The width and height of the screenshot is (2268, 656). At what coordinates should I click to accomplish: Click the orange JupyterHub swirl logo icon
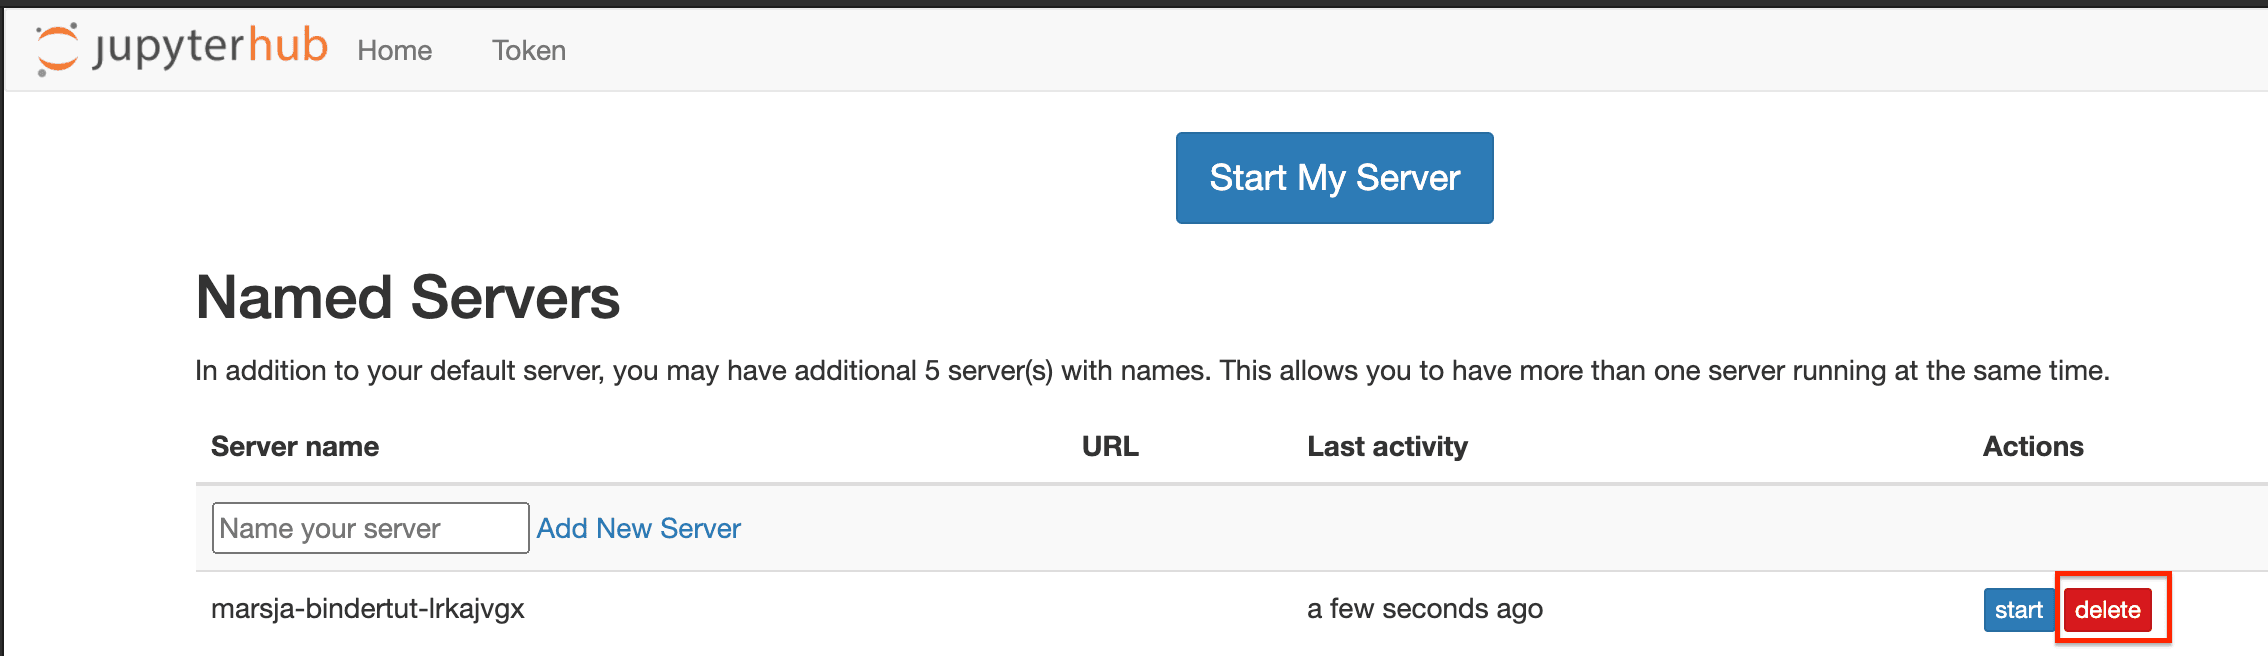pos(56,49)
